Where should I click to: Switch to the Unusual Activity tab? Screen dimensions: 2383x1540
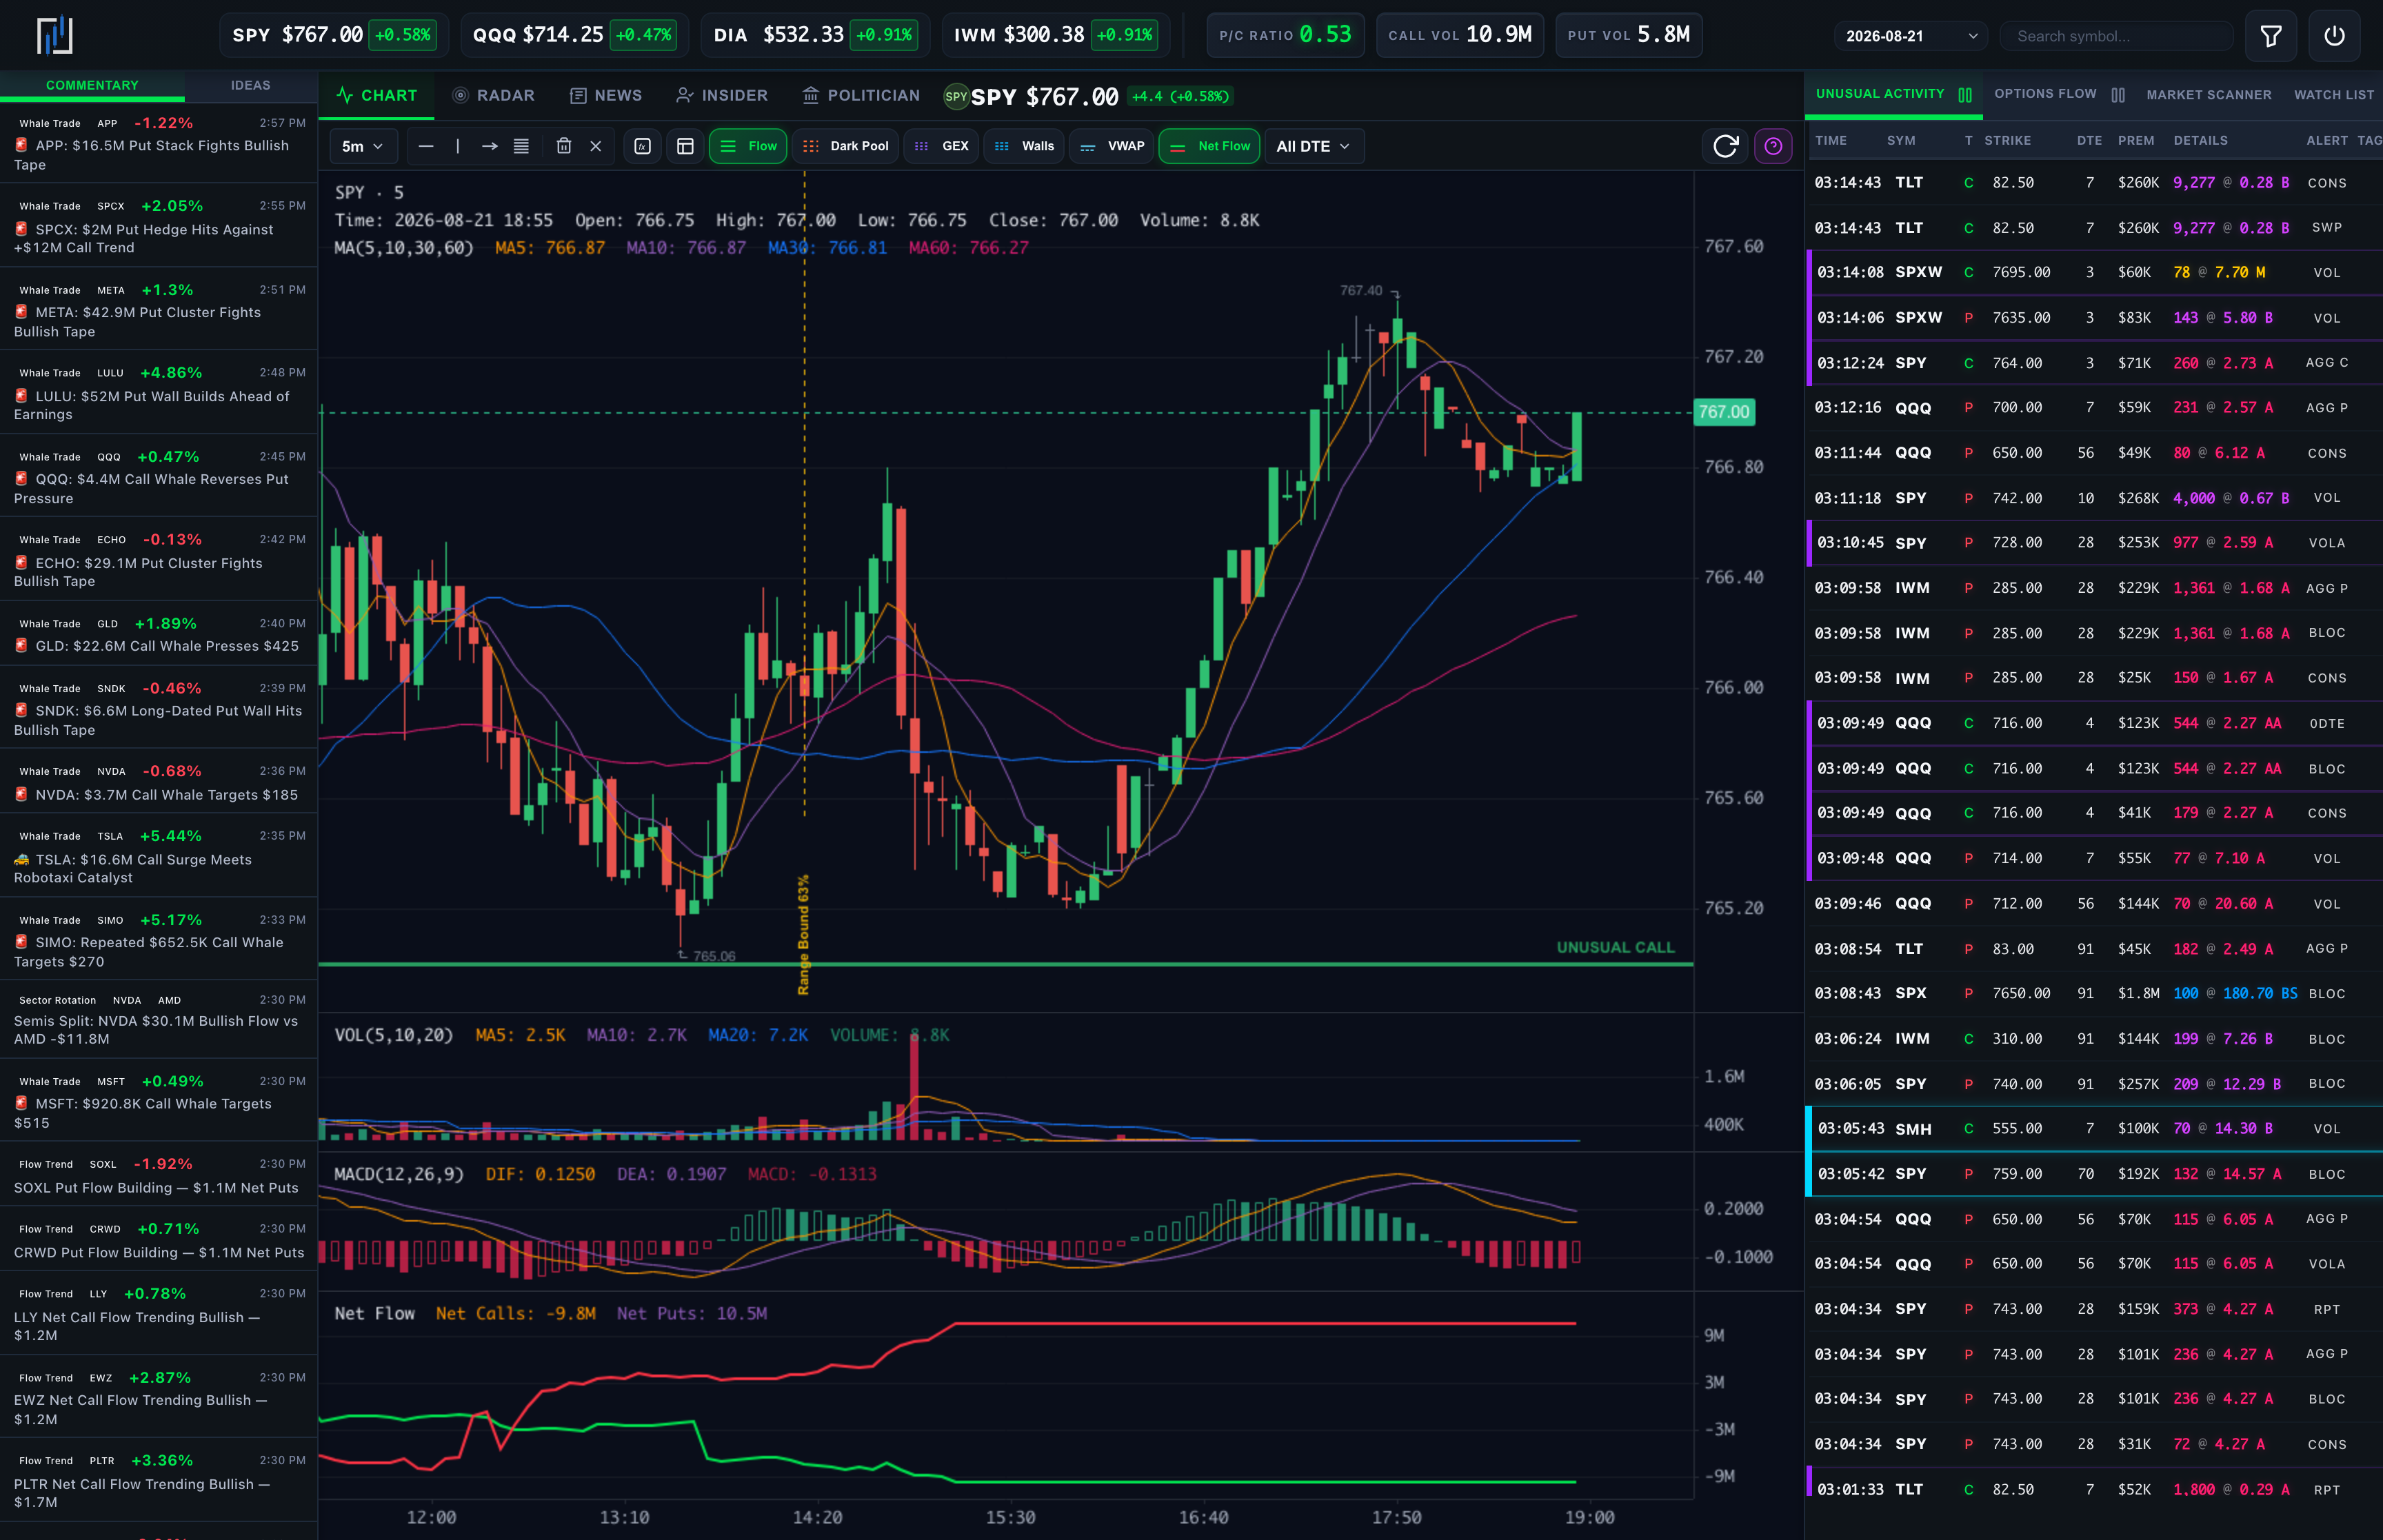[1880, 94]
